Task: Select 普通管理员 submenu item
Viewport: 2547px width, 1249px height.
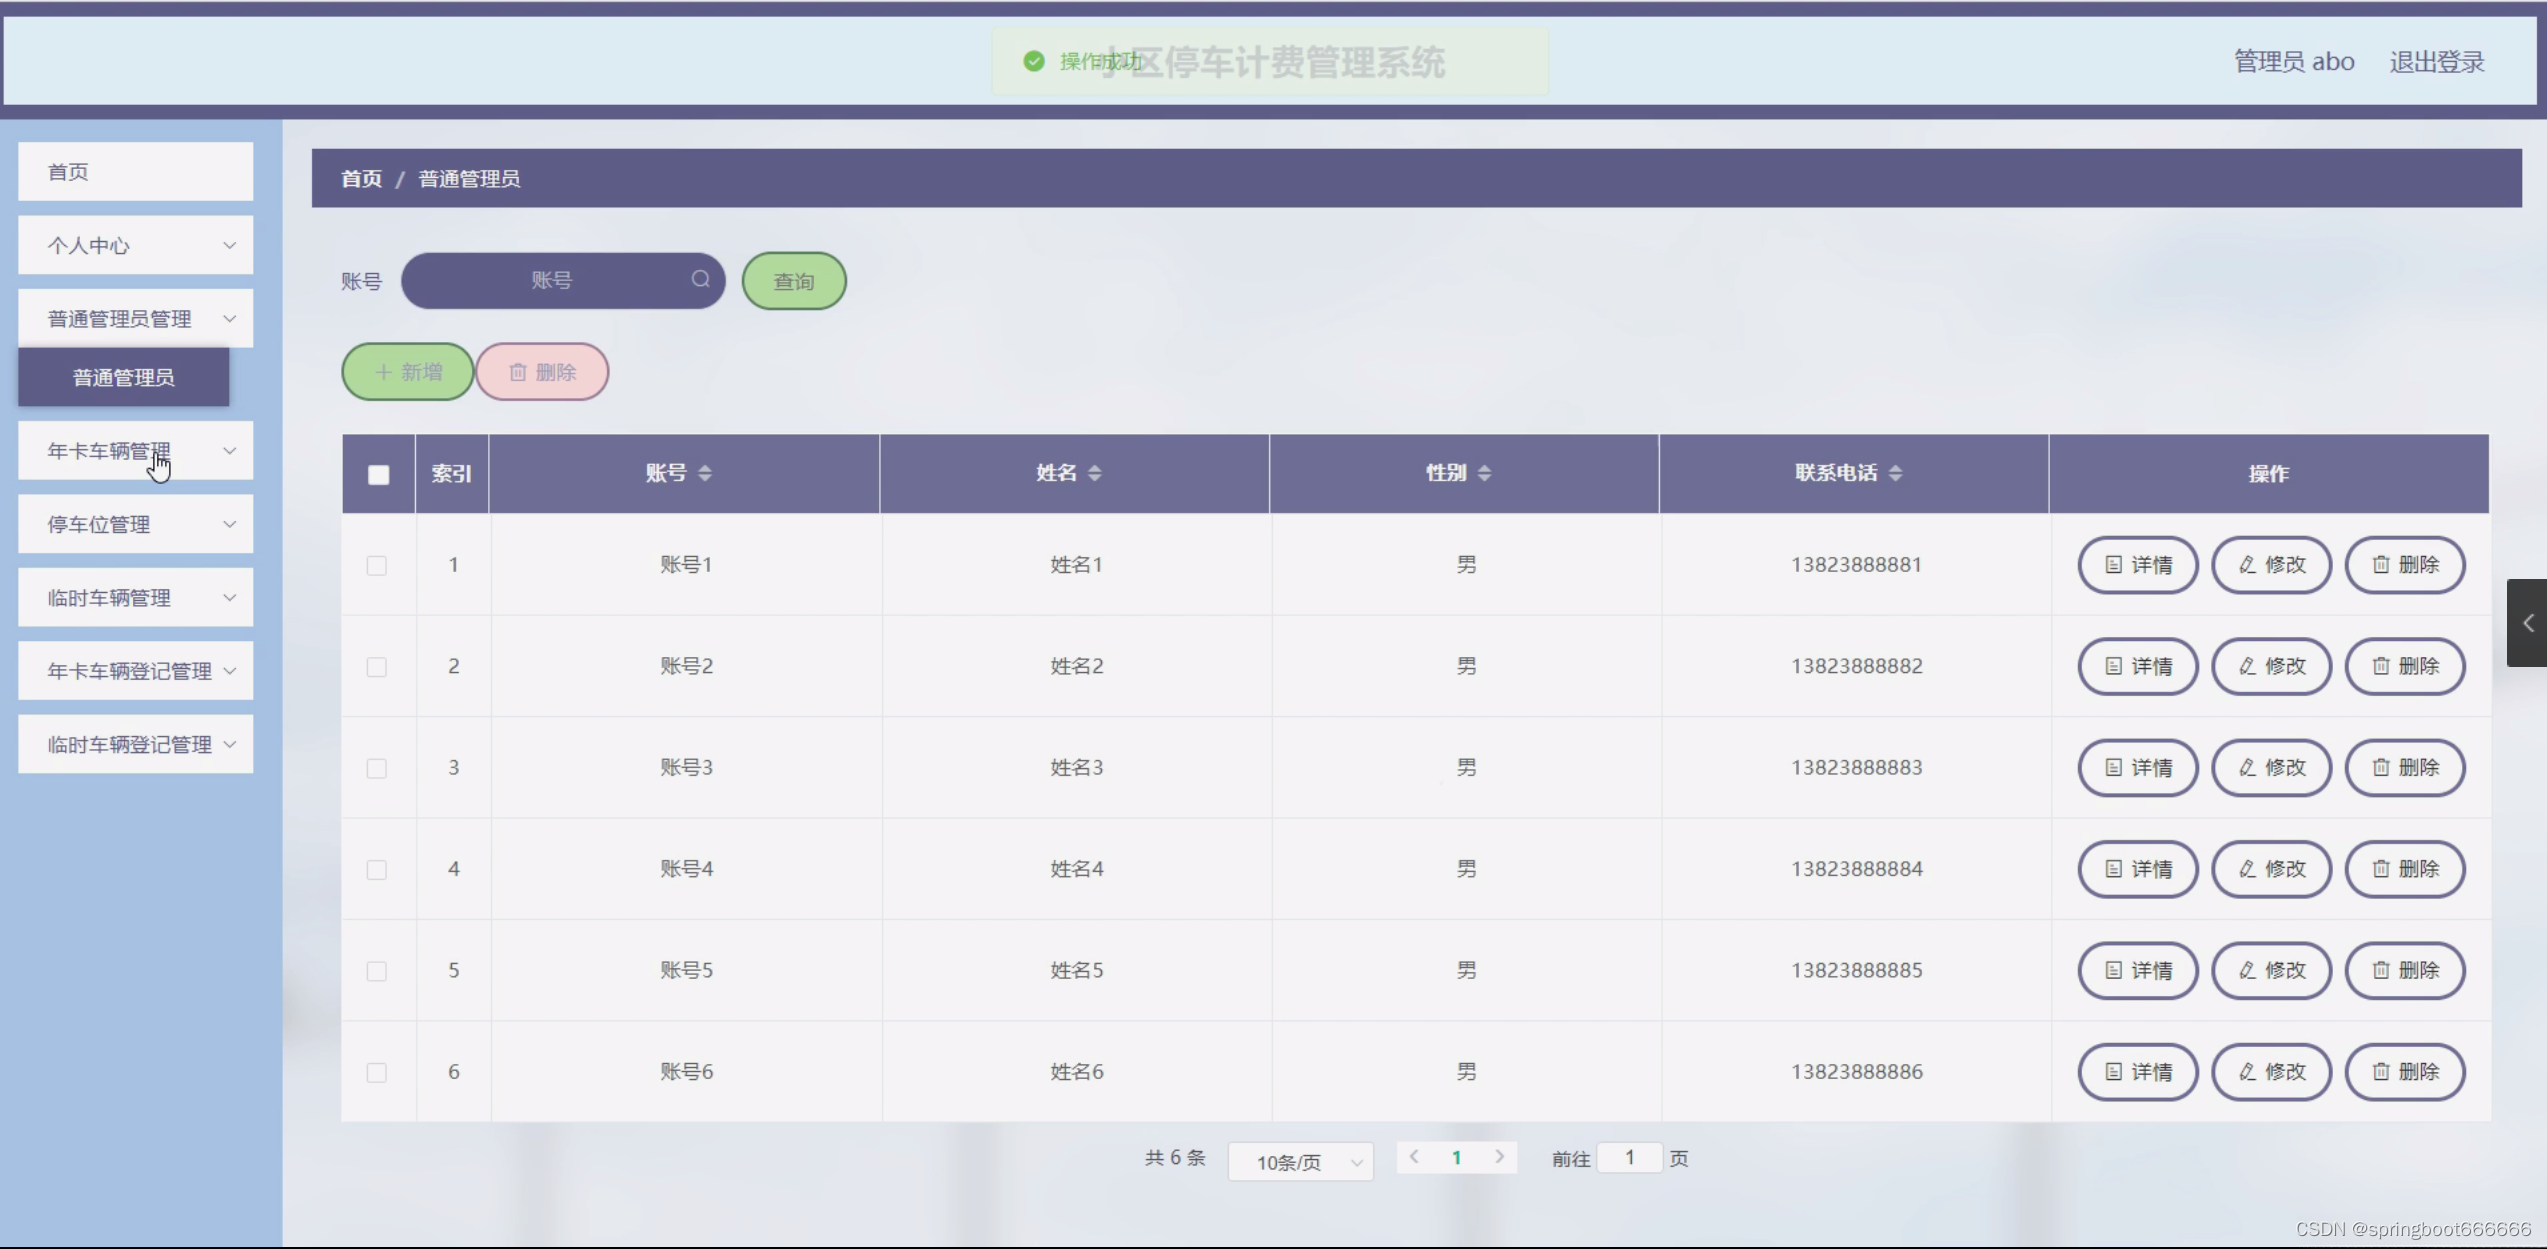Action: 124,377
